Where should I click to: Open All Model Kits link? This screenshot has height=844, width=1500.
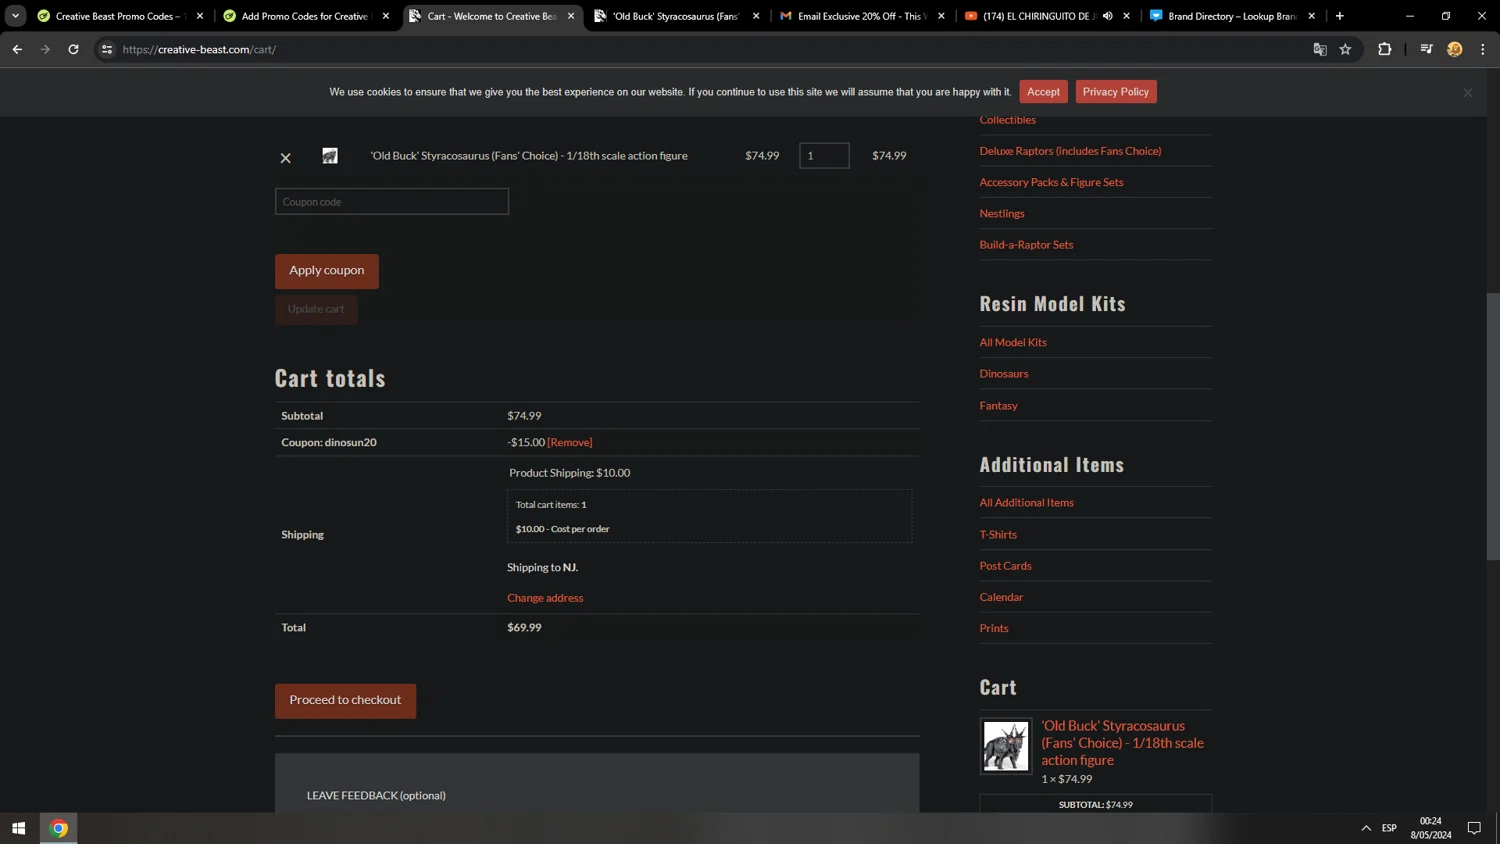pos(1013,342)
